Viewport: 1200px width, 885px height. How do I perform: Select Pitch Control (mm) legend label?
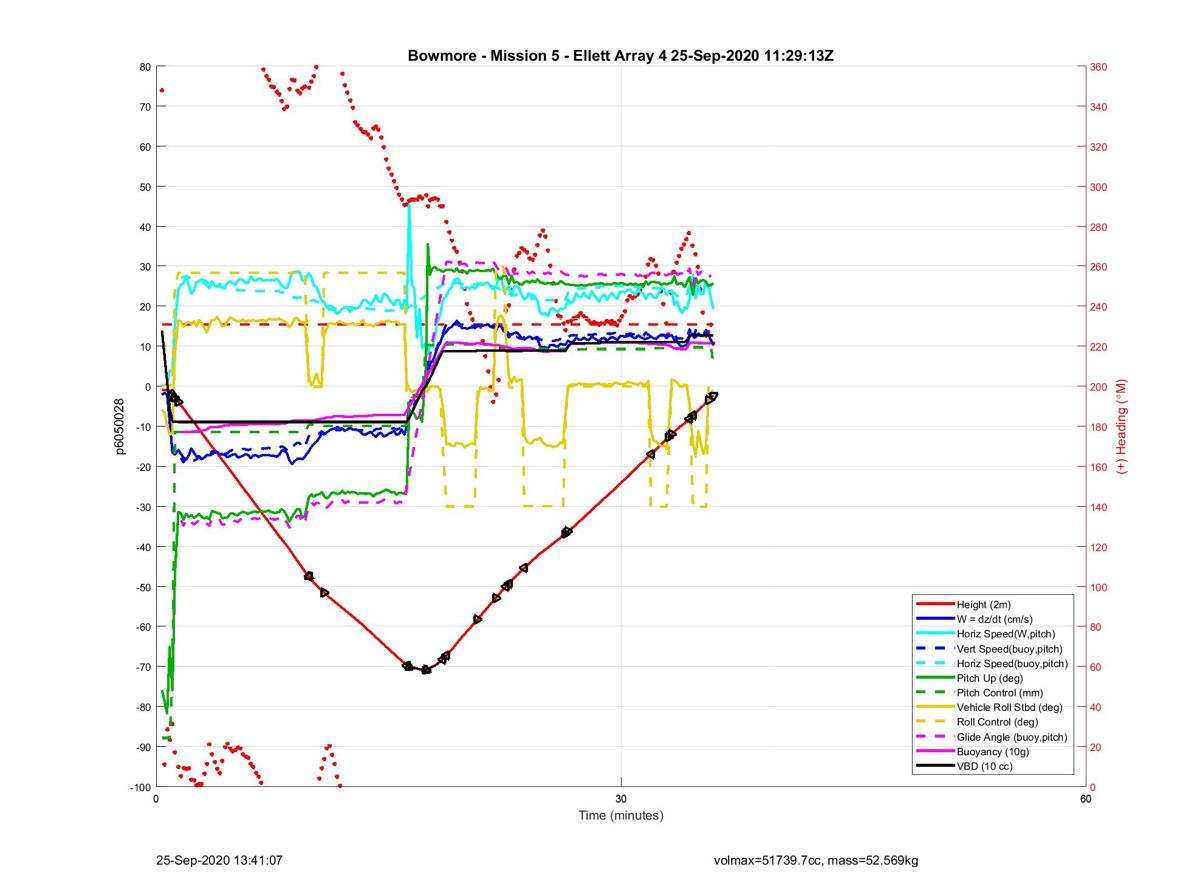click(x=998, y=693)
